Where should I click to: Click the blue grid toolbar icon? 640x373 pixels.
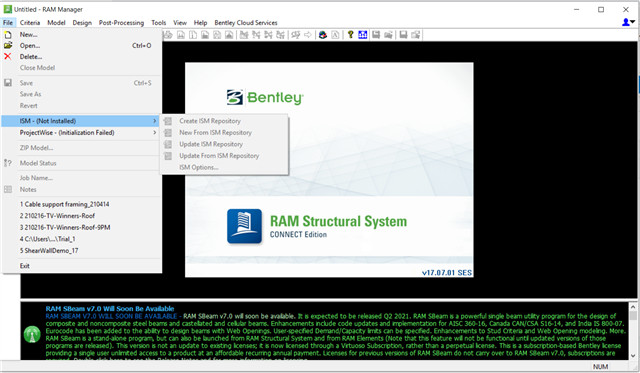[x=363, y=35]
